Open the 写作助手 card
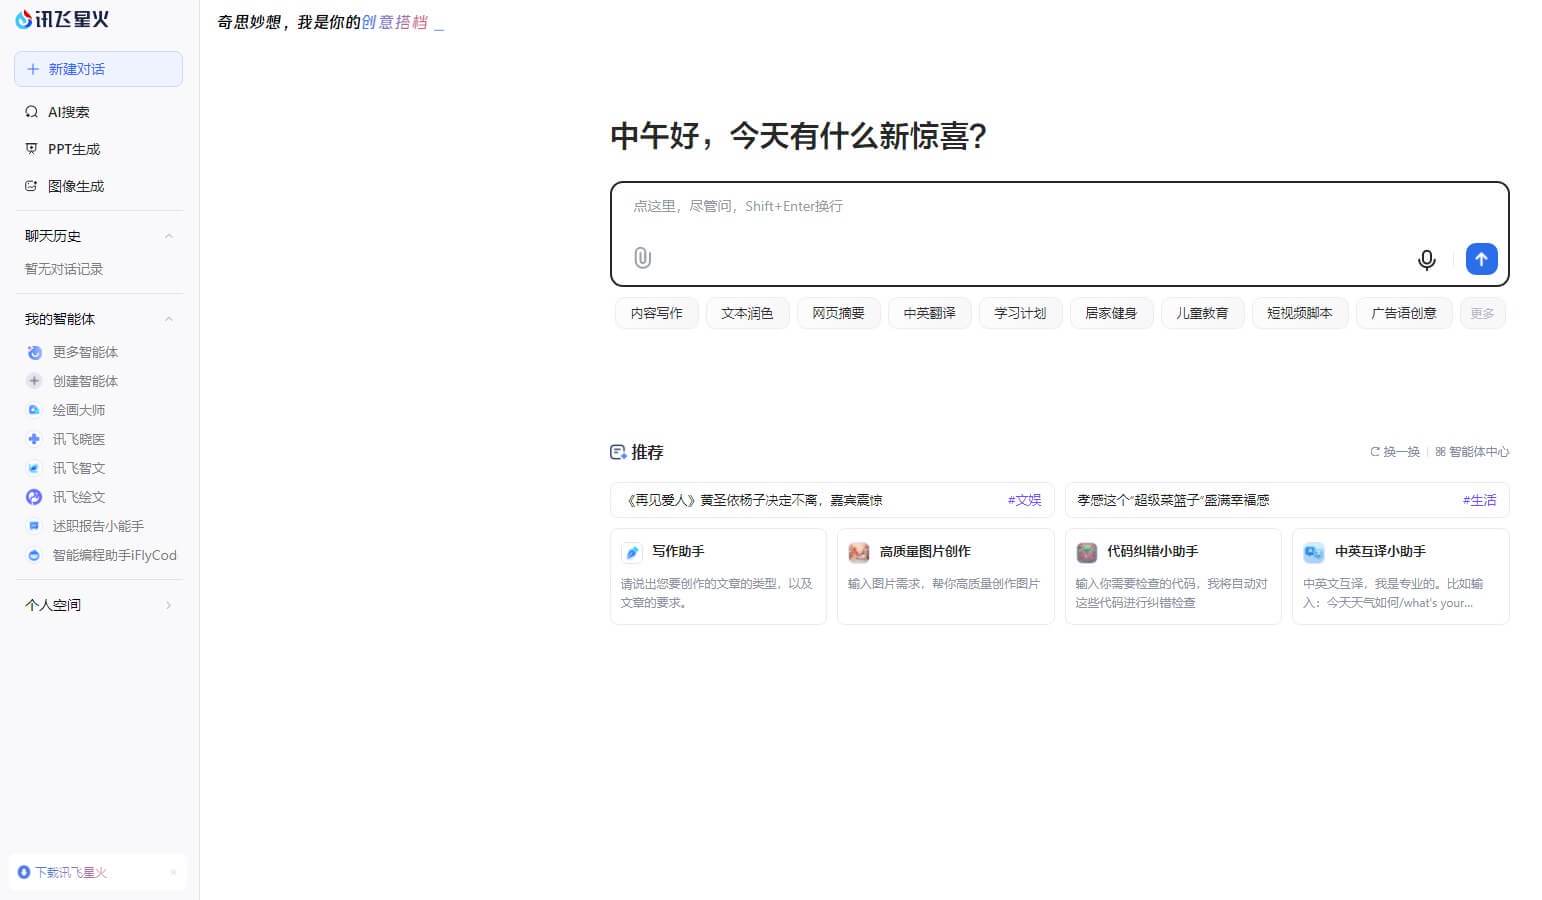This screenshot has width=1542, height=900. click(718, 577)
